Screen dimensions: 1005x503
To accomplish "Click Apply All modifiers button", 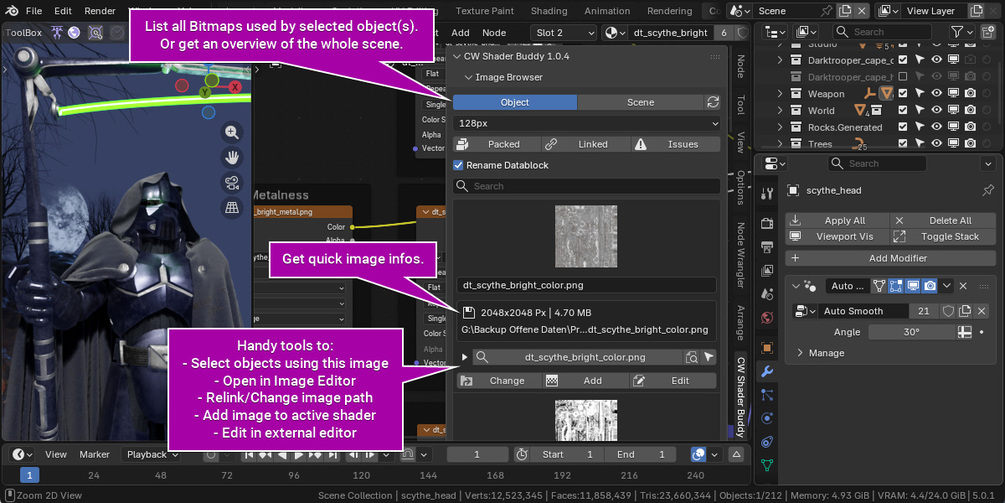I will (x=837, y=220).
